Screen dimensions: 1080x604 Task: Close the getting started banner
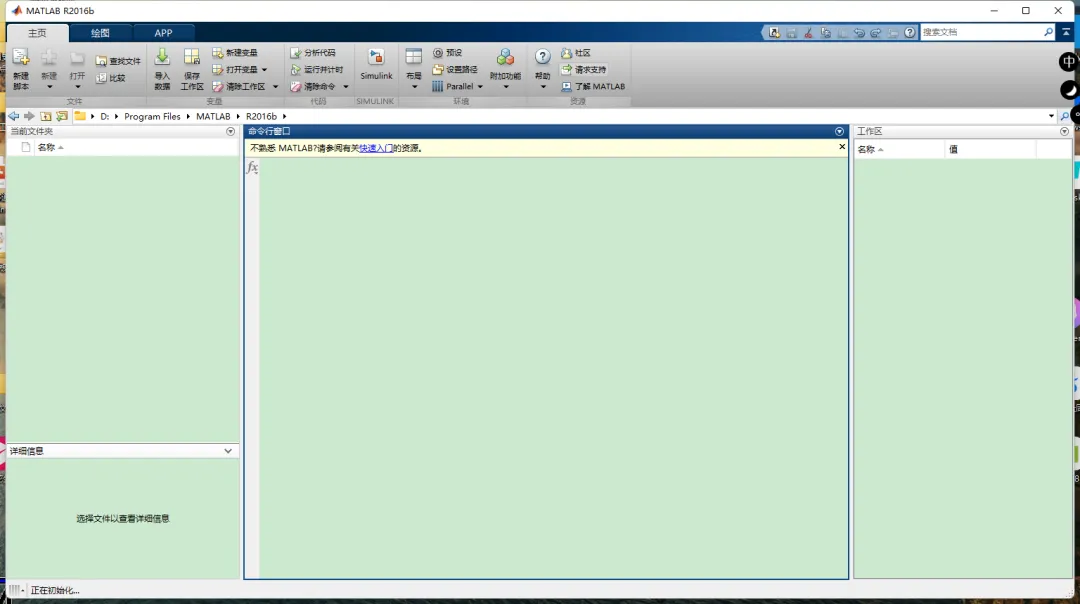[x=842, y=147]
